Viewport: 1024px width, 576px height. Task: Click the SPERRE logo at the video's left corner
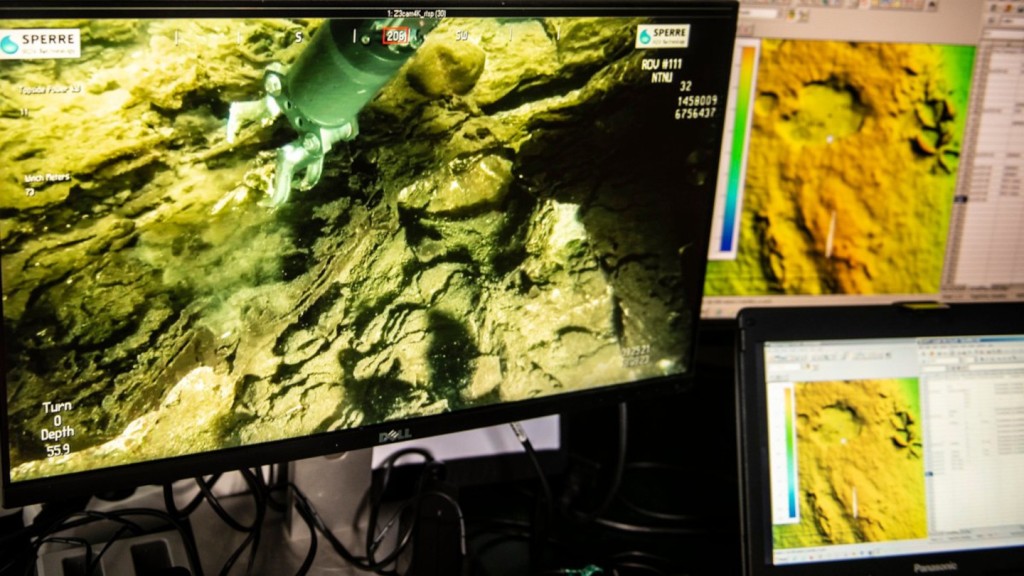(x=40, y=44)
